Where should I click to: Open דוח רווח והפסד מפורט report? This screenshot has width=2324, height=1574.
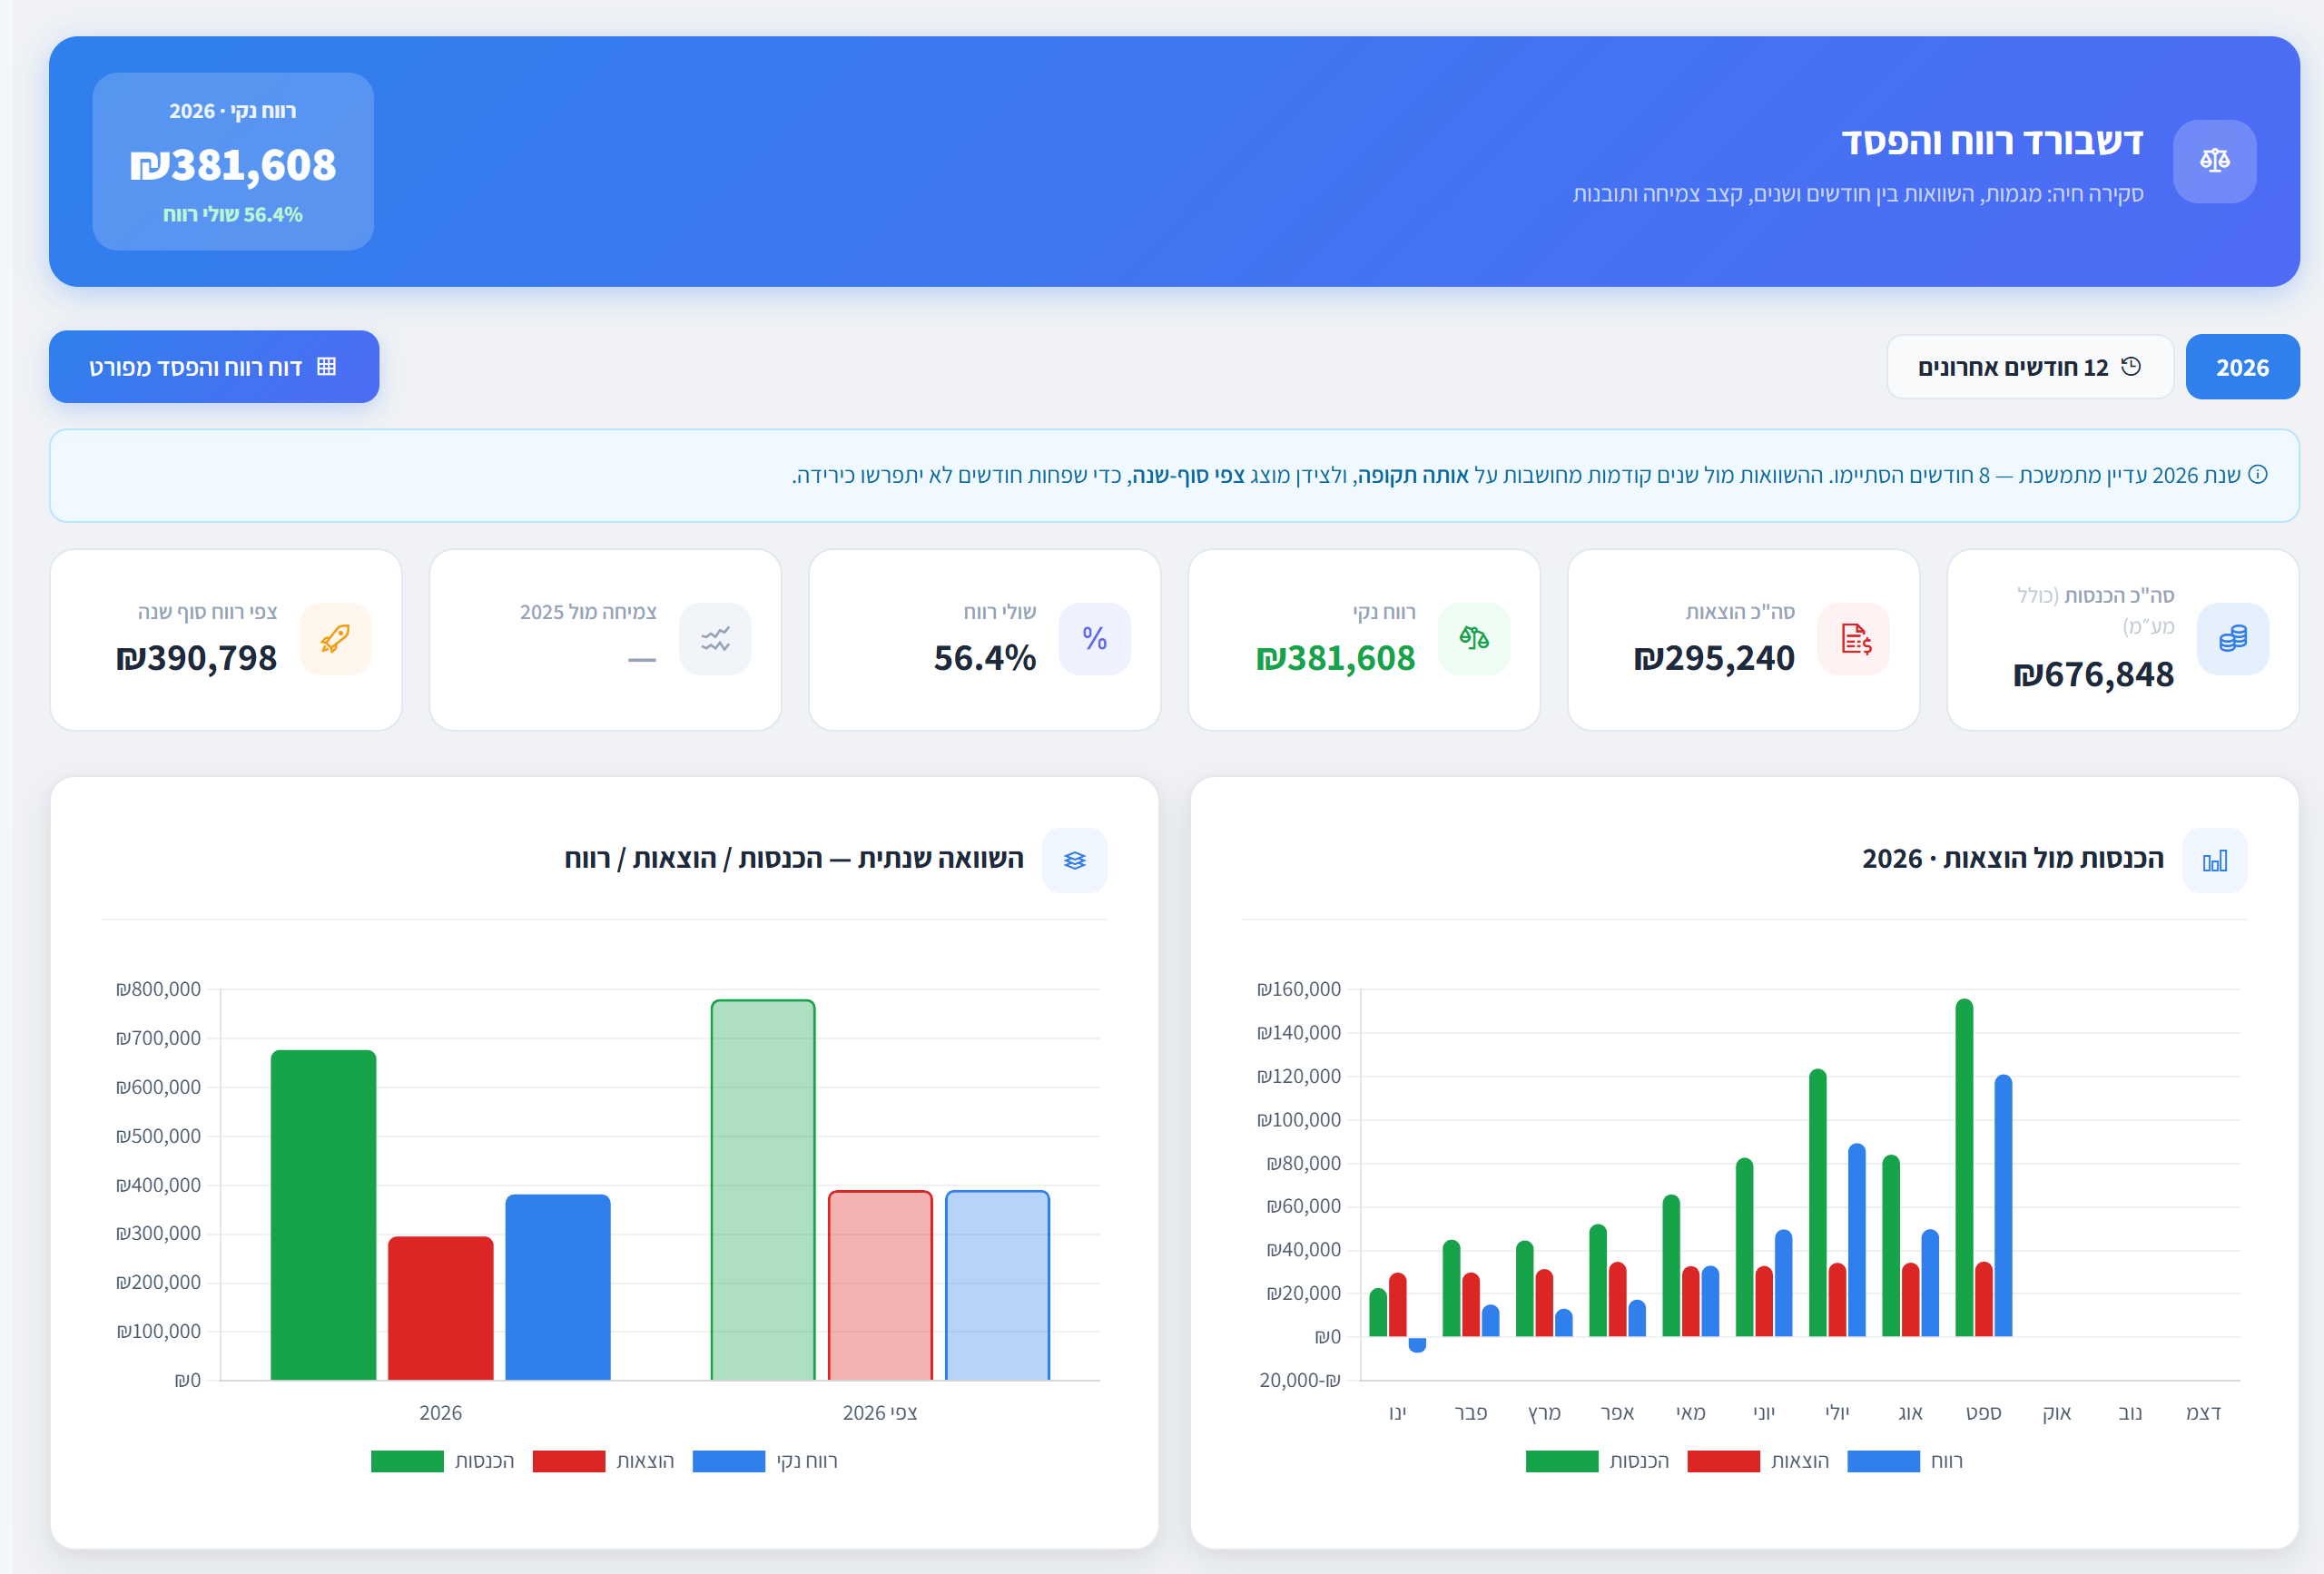[x=214, y=367]
